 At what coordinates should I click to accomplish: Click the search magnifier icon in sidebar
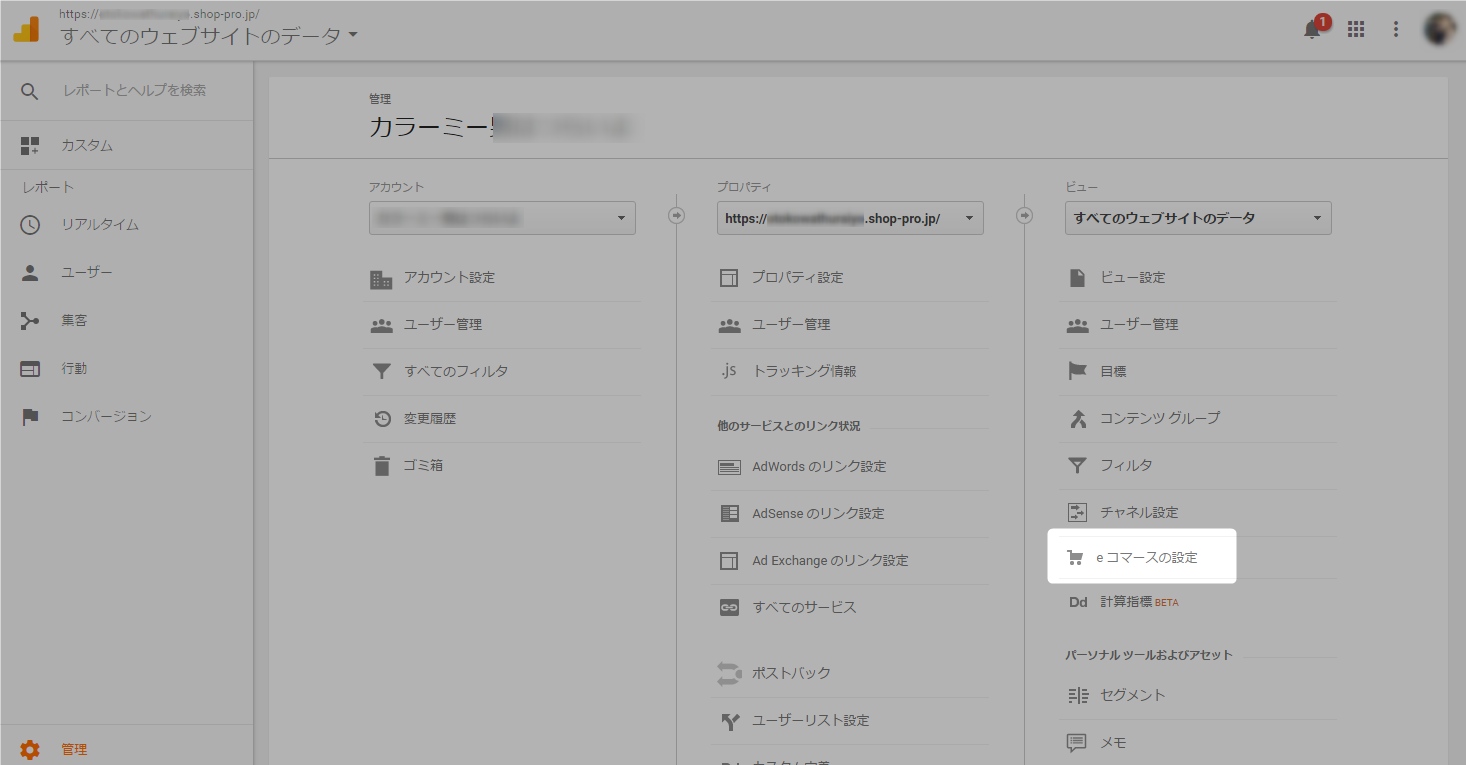click(30, 91)
